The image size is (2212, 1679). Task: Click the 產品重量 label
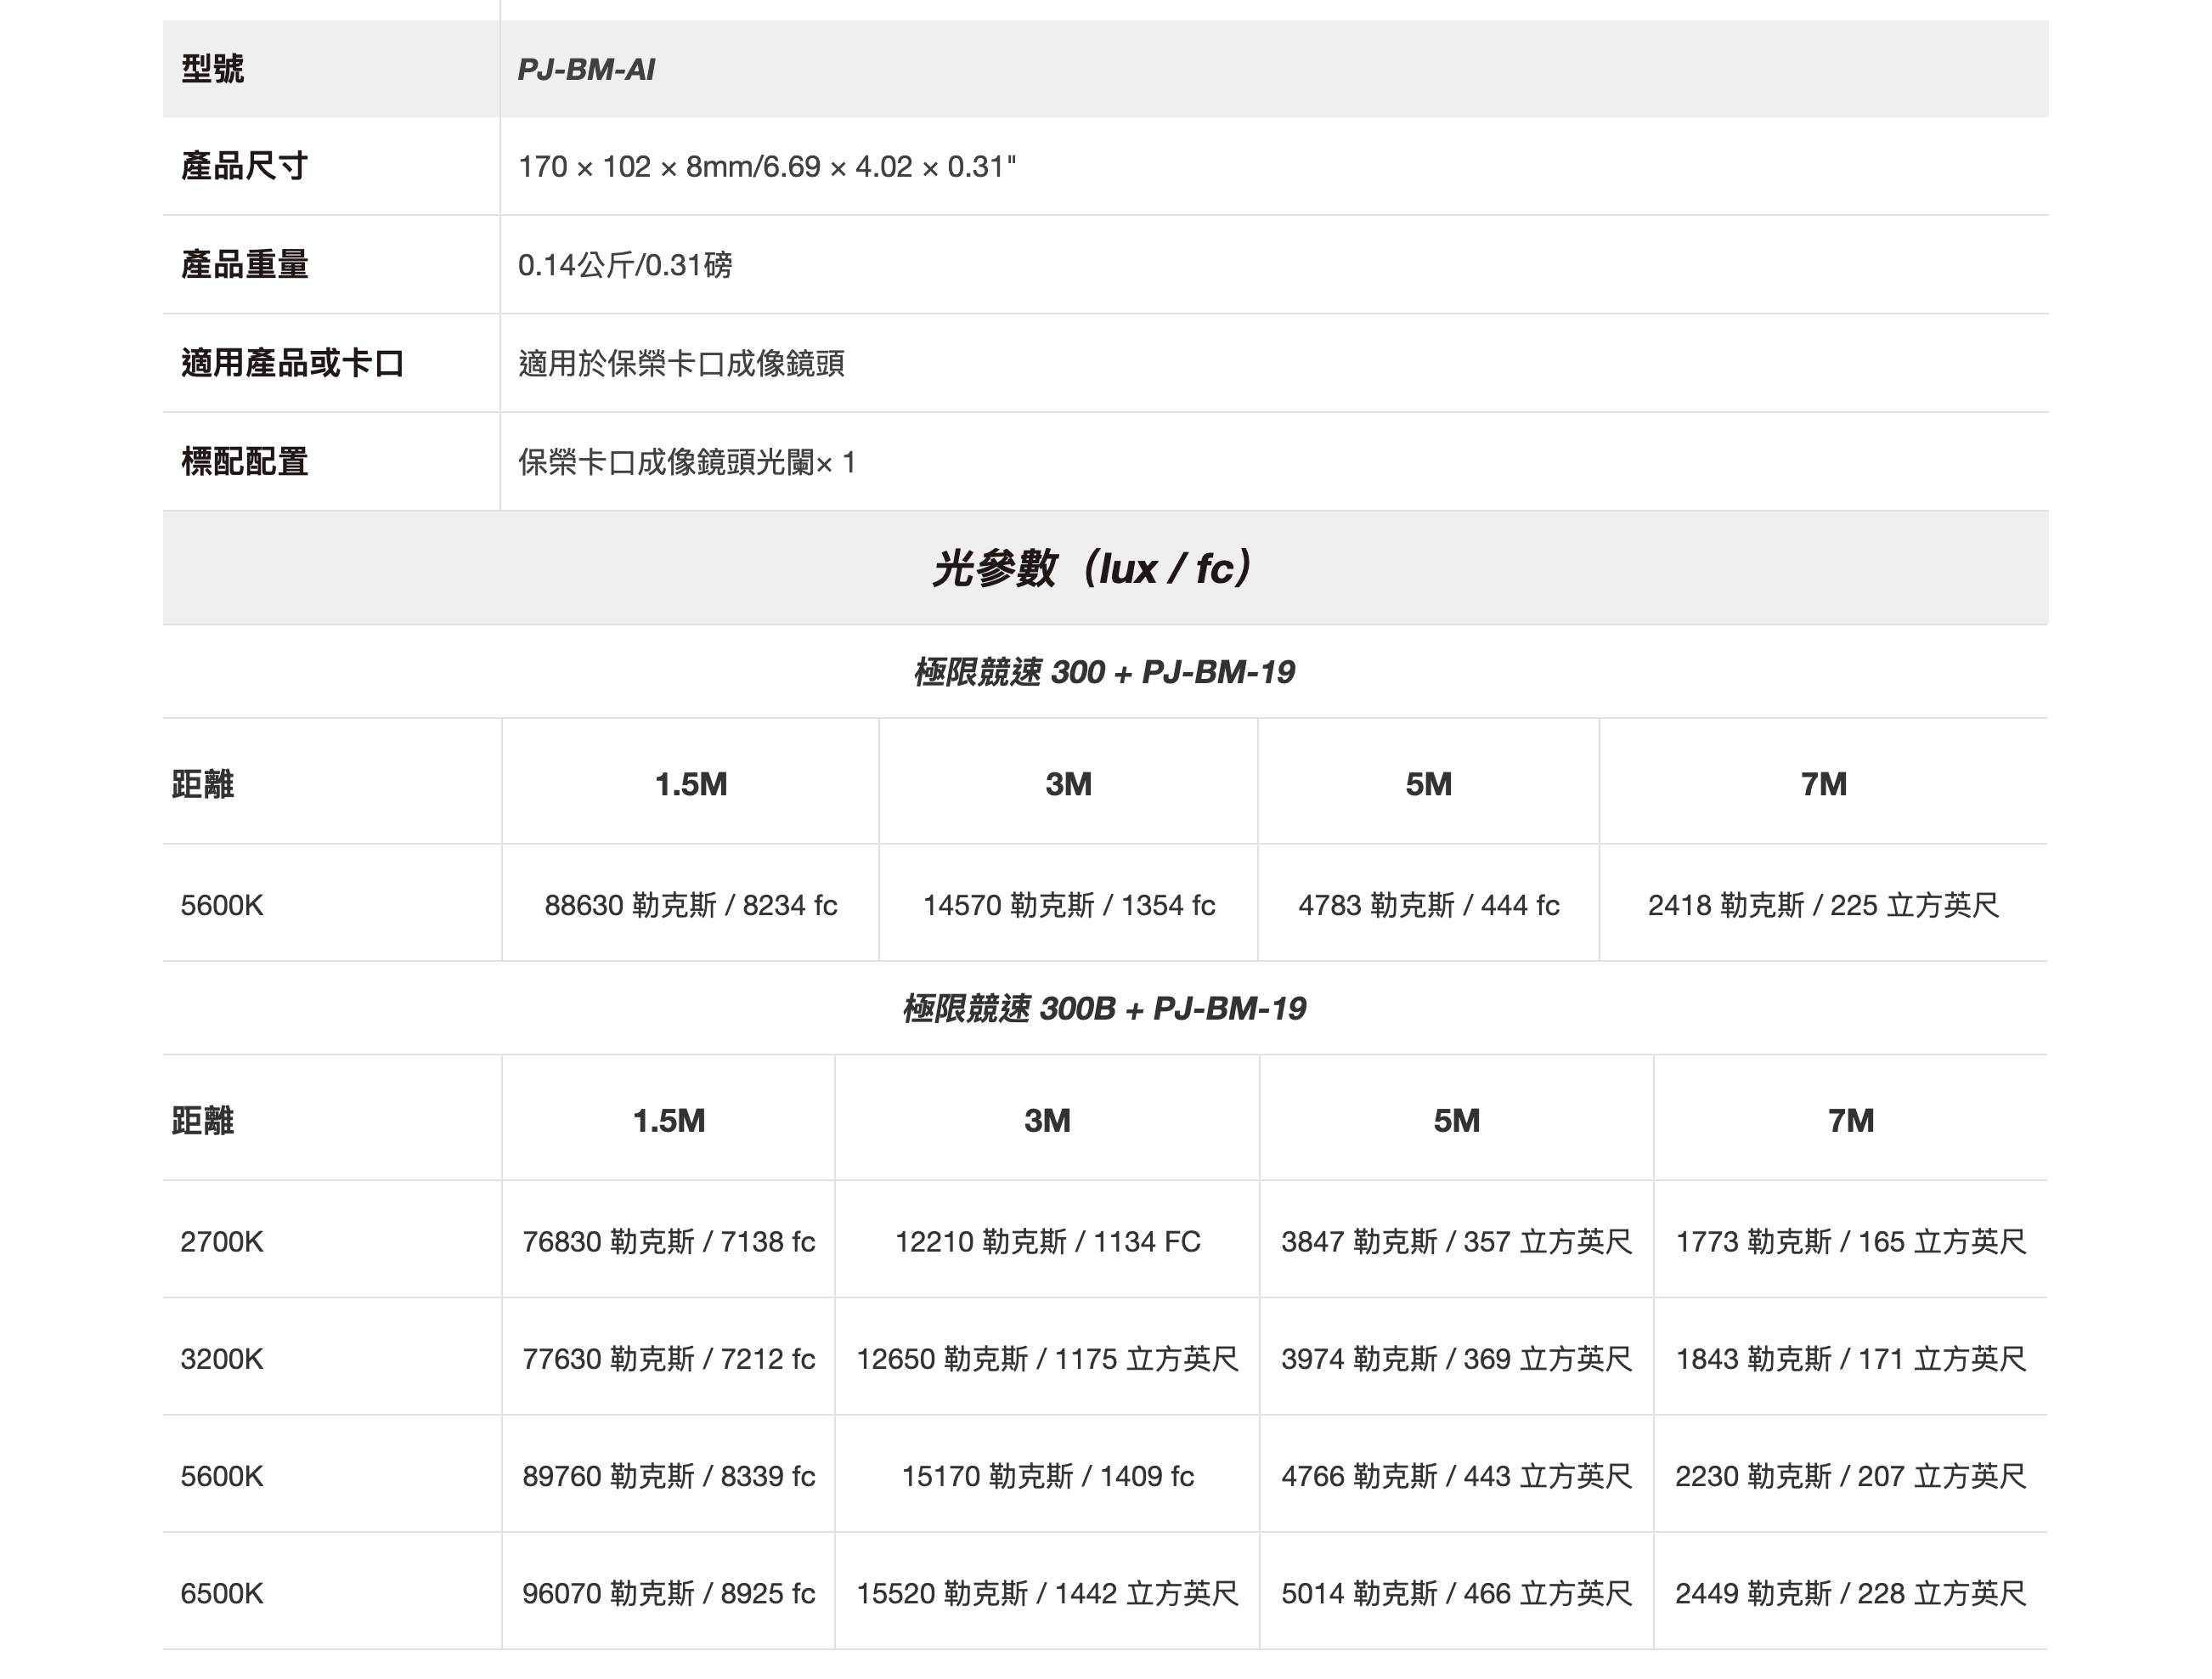coord(244,264)
